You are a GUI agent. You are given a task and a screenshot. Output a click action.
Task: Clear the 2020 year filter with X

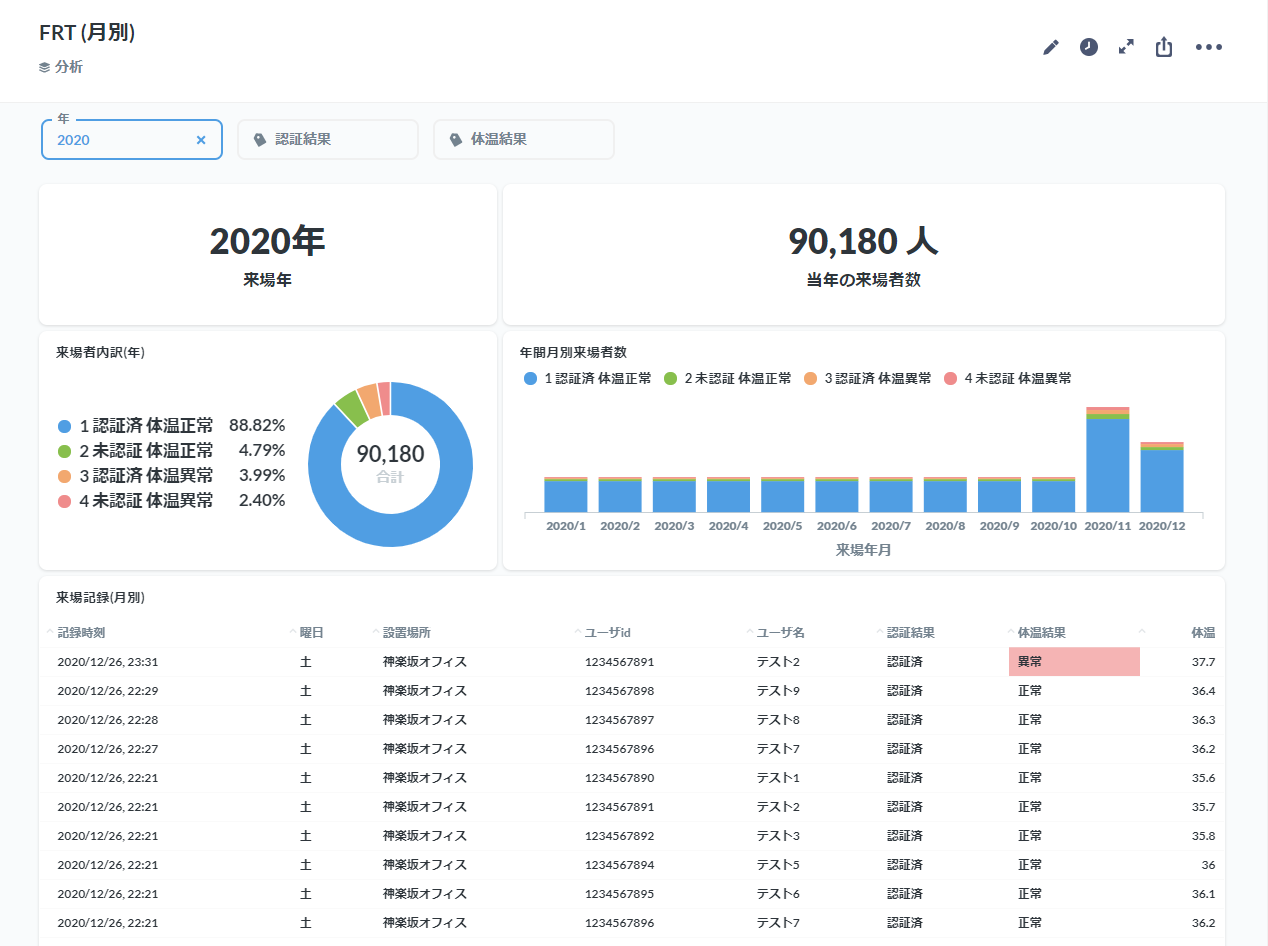(x=201, y=140)
